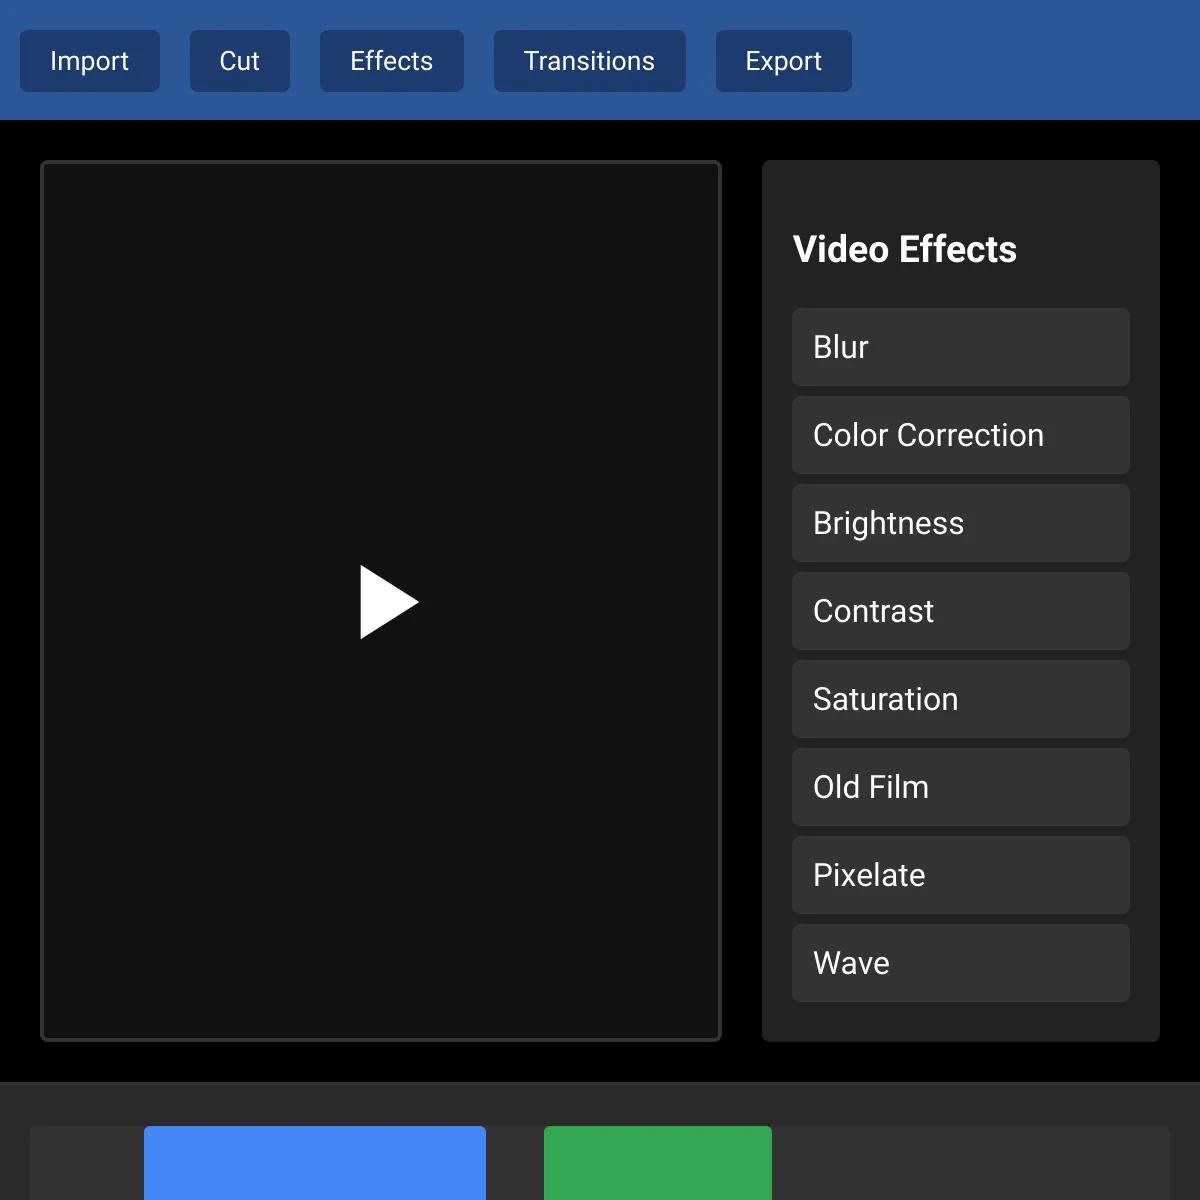The width and height of the screenshot is (1200, 1200).
Task: Select the green clip on the timeline
Action: (x=657, y=1163)
